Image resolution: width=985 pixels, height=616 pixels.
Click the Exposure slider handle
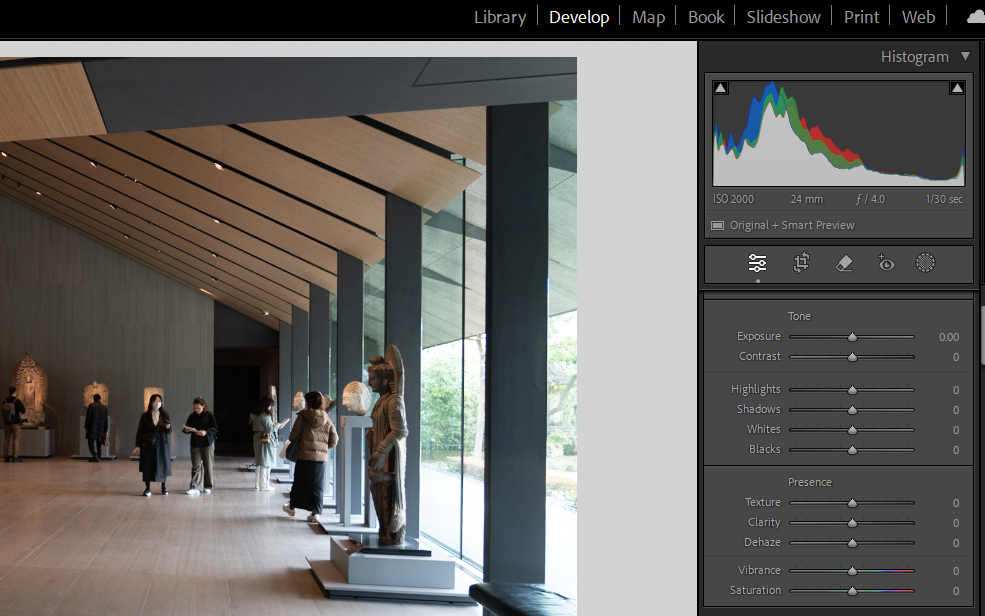(852, 337)
